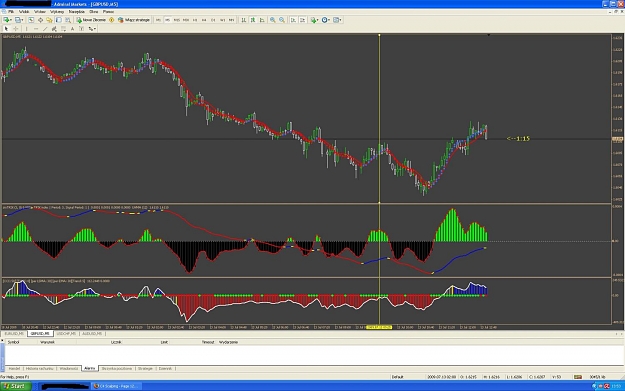Switch to line chart icon
Screen dimensions: 625x391
[x=262, y=20]
